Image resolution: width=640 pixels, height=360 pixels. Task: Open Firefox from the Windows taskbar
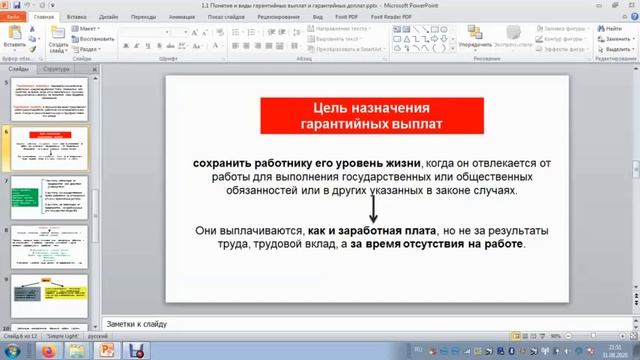coord(48,351)
